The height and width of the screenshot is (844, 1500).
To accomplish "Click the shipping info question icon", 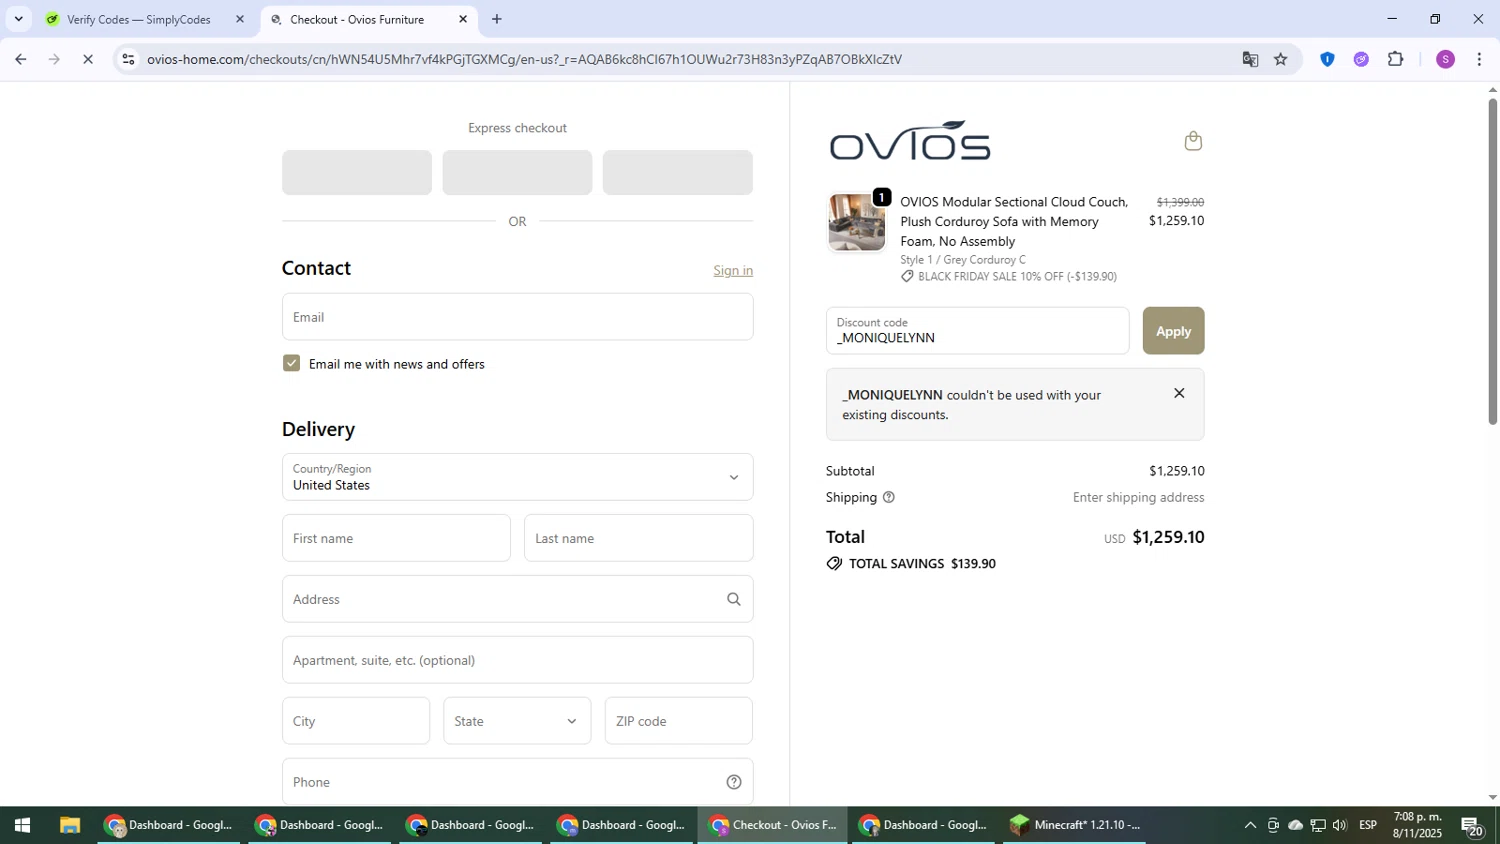I will click(x=888, y=497).
